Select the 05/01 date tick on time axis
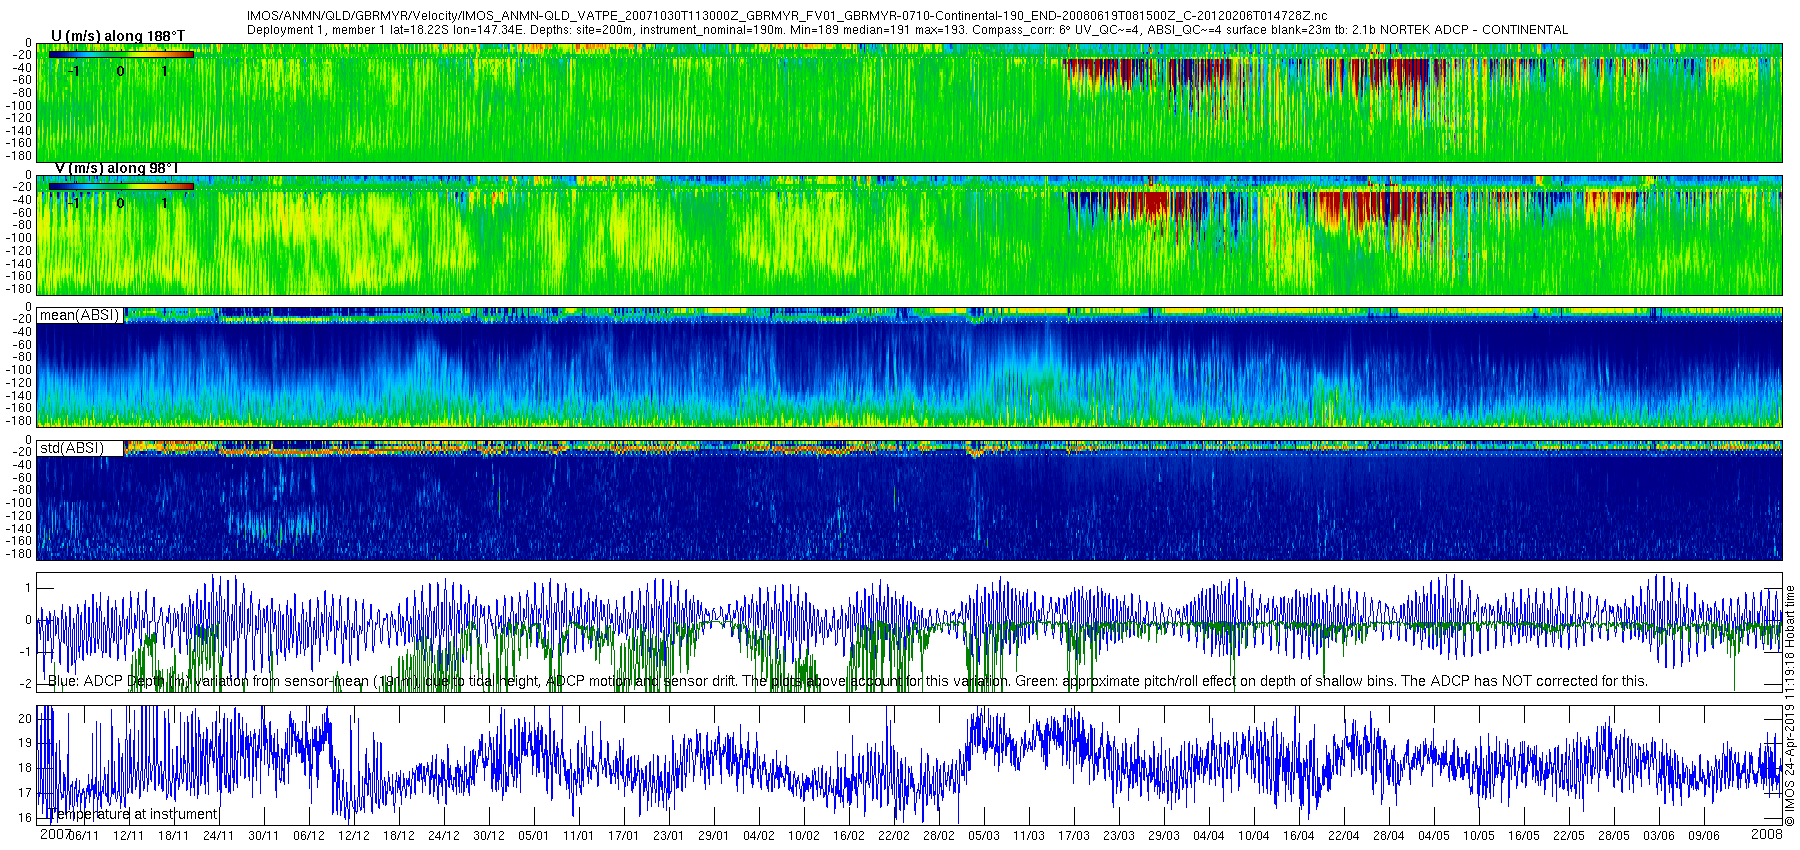The height and width of the screenshot is (850, 1800). tap(533, 836)
